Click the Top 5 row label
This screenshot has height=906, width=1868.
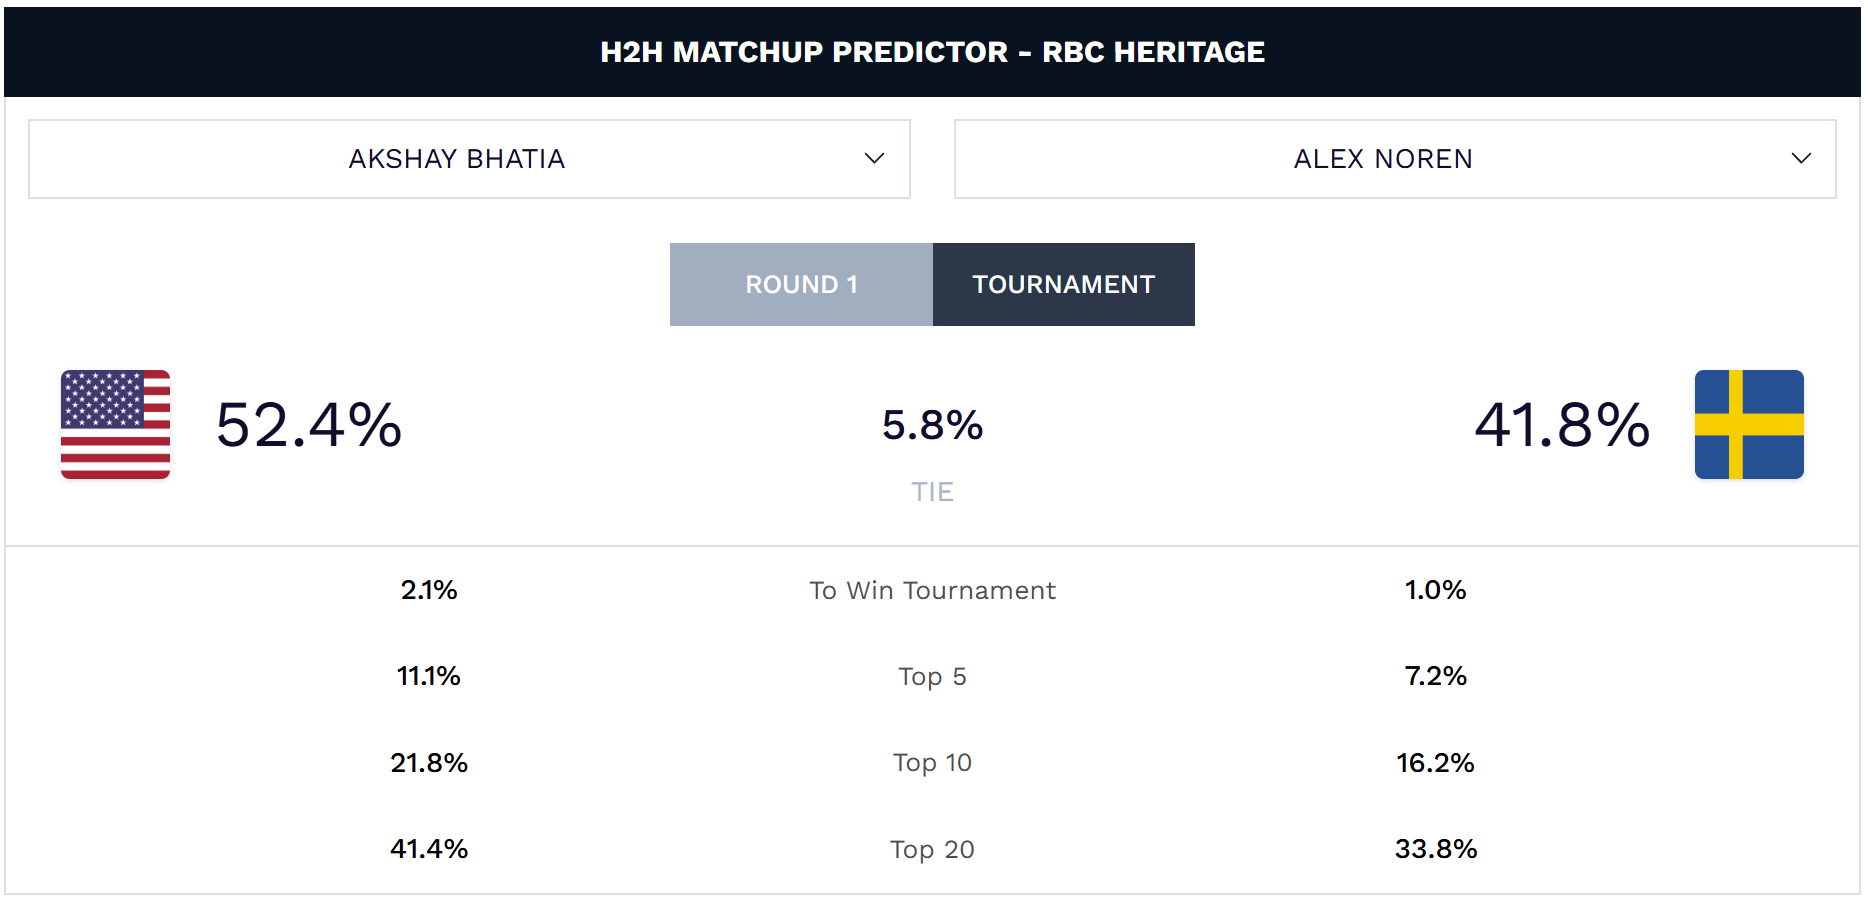932,677
